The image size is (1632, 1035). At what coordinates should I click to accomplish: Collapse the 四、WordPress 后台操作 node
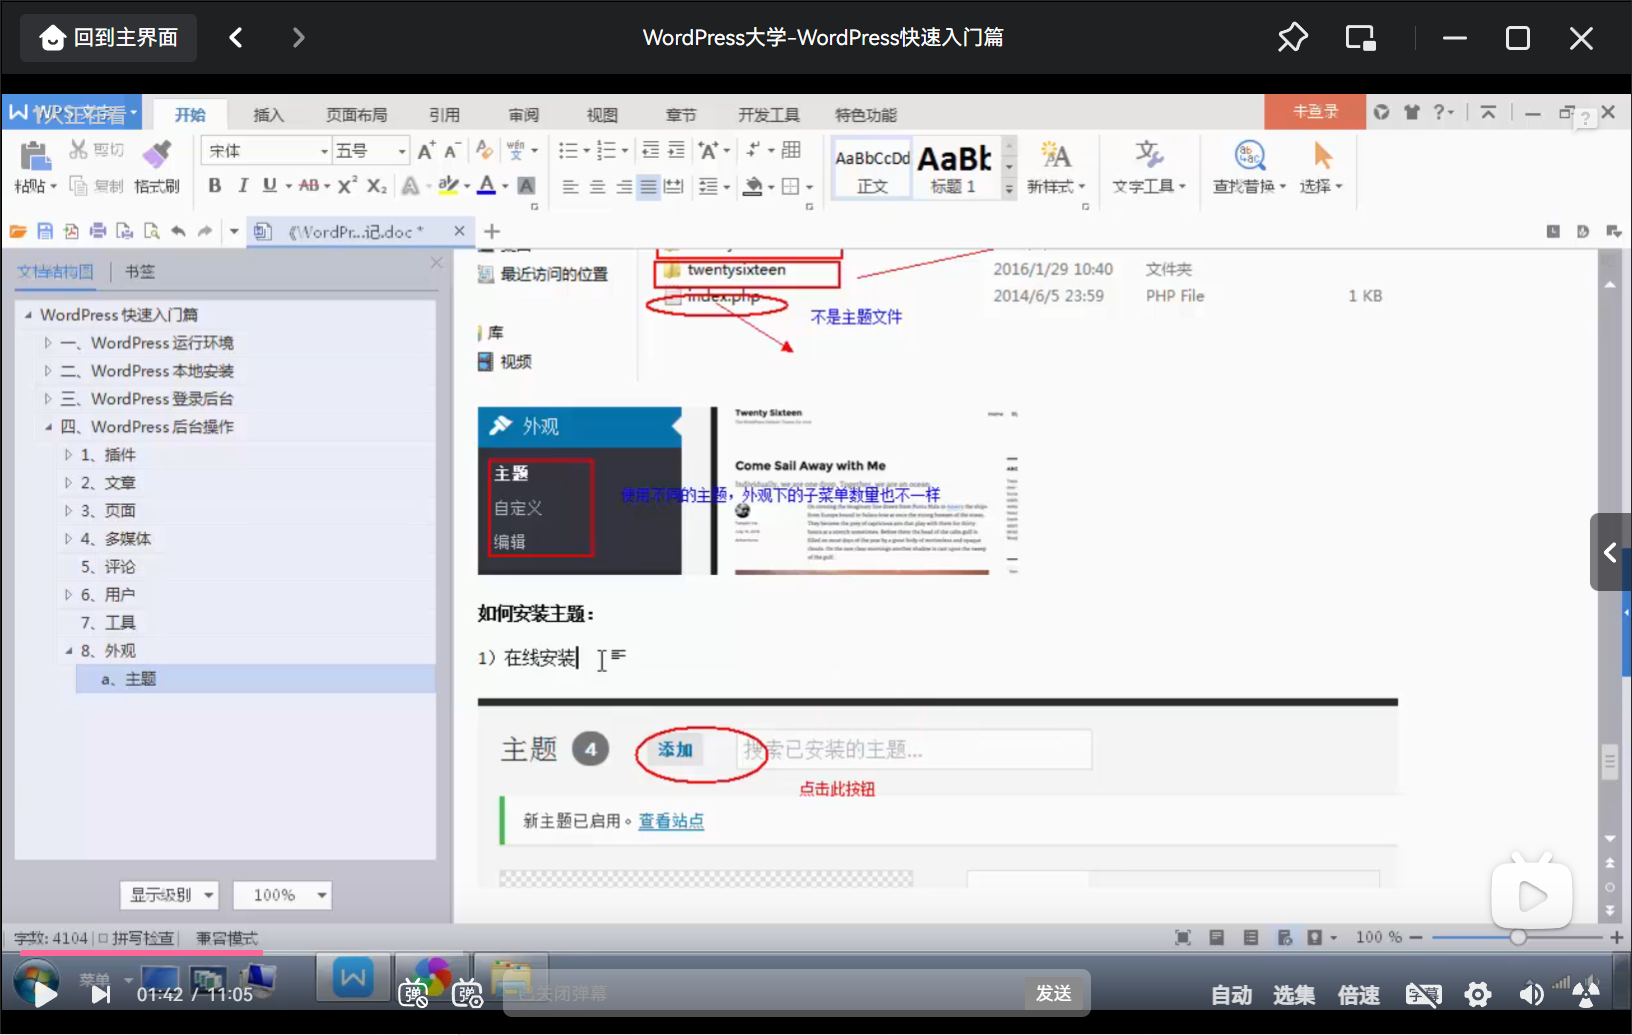[x=48, y=427]
